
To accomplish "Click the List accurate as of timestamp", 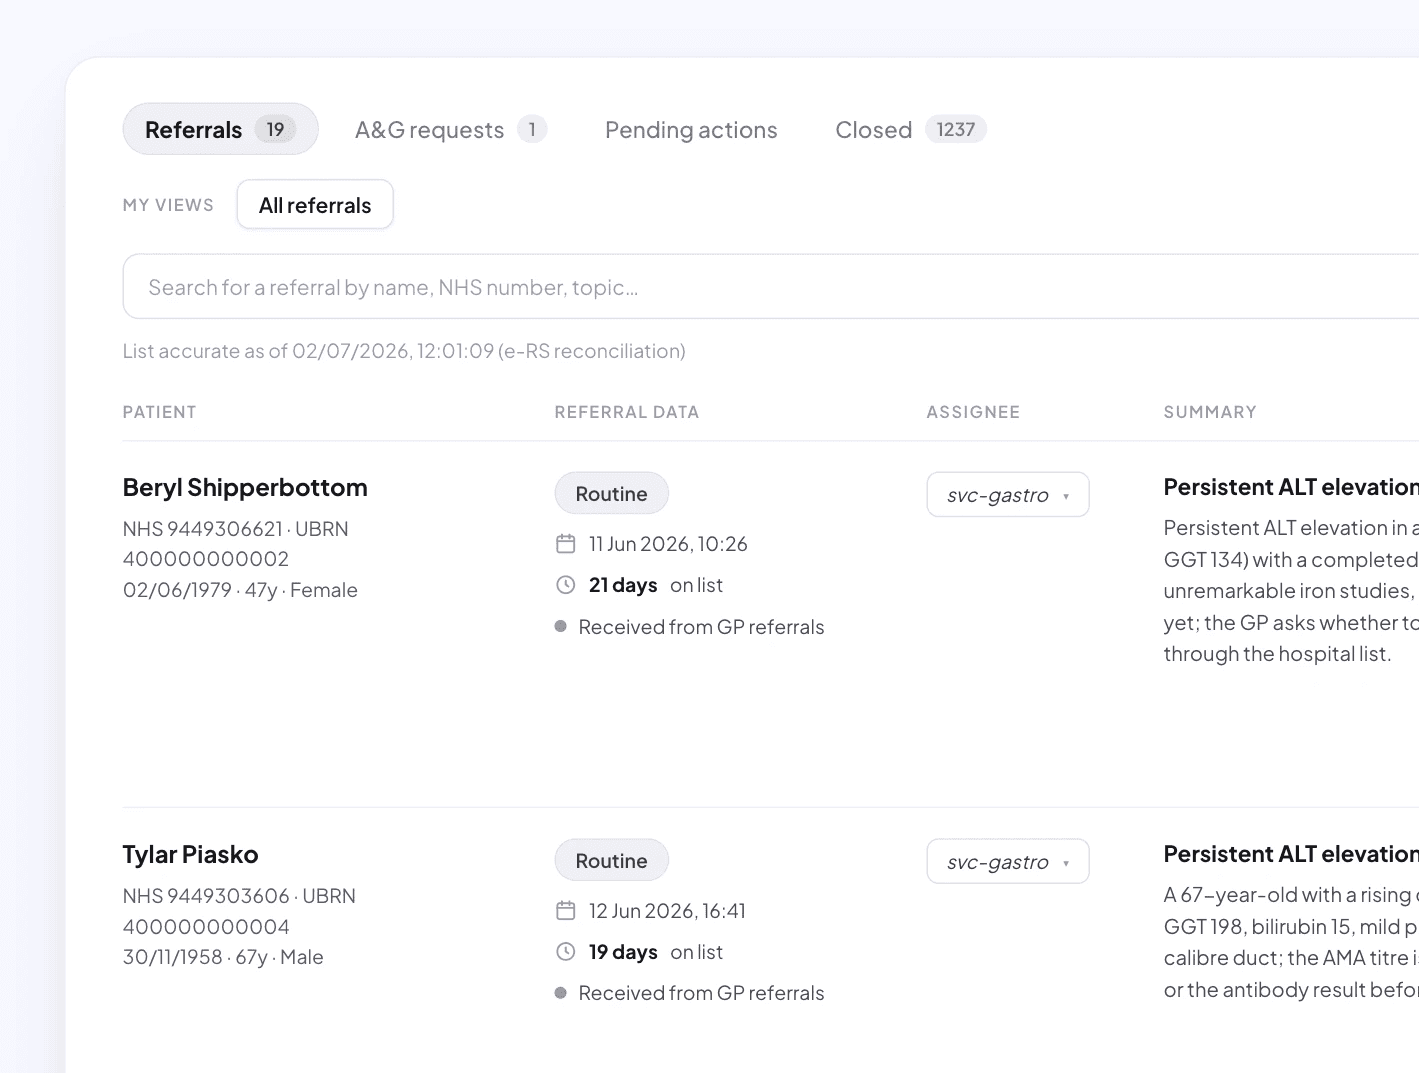I will [404, 351].
